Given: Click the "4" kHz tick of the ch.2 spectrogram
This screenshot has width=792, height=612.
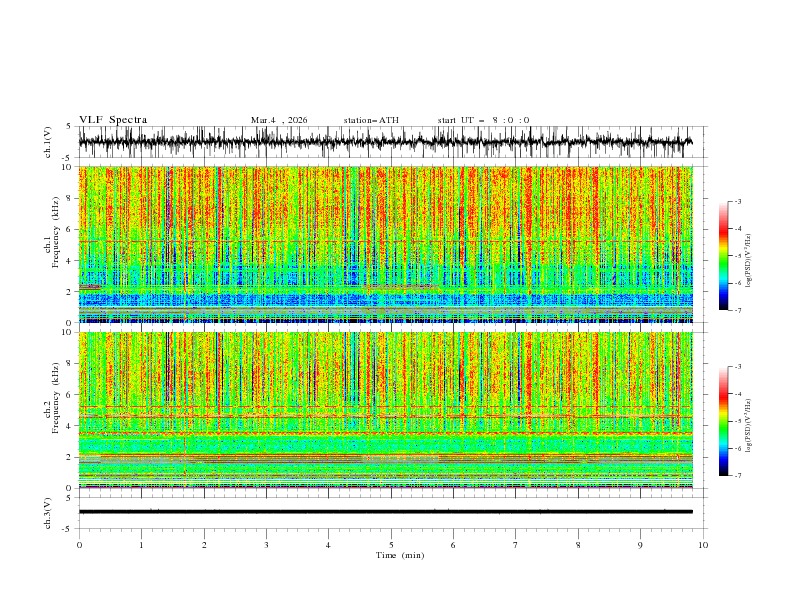Looking at the screenshot, I should (69, 426).
